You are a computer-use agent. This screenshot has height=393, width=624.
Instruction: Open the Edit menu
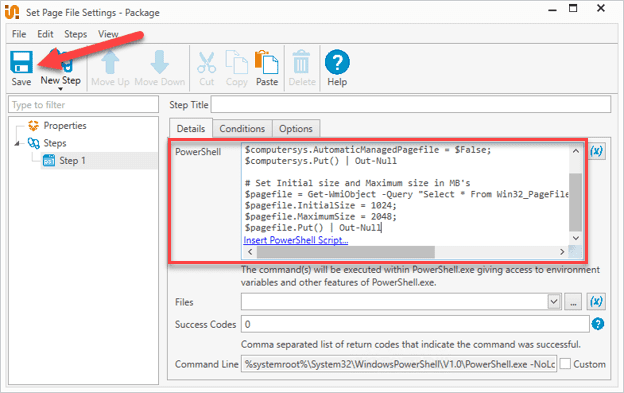[x=45, y=34]
